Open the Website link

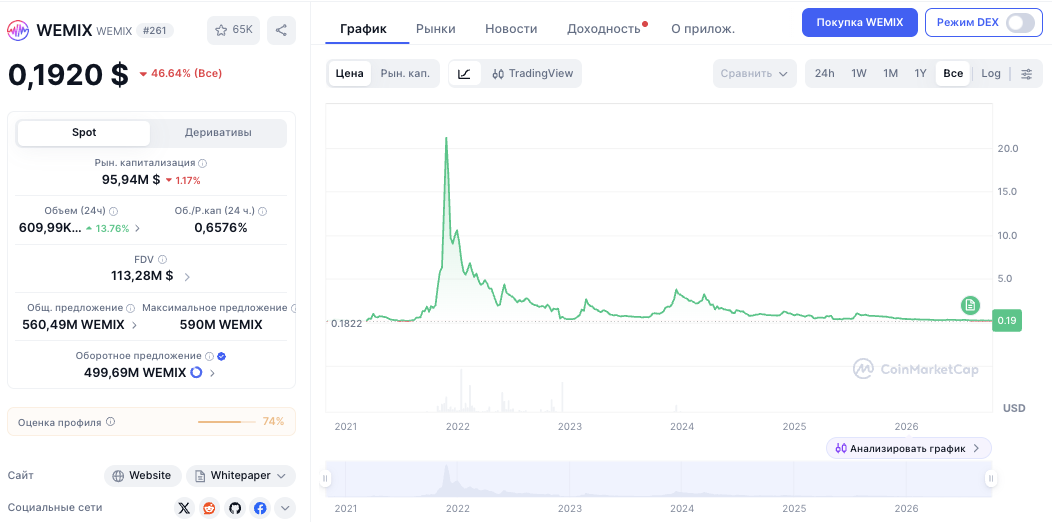tap(142, 476)
